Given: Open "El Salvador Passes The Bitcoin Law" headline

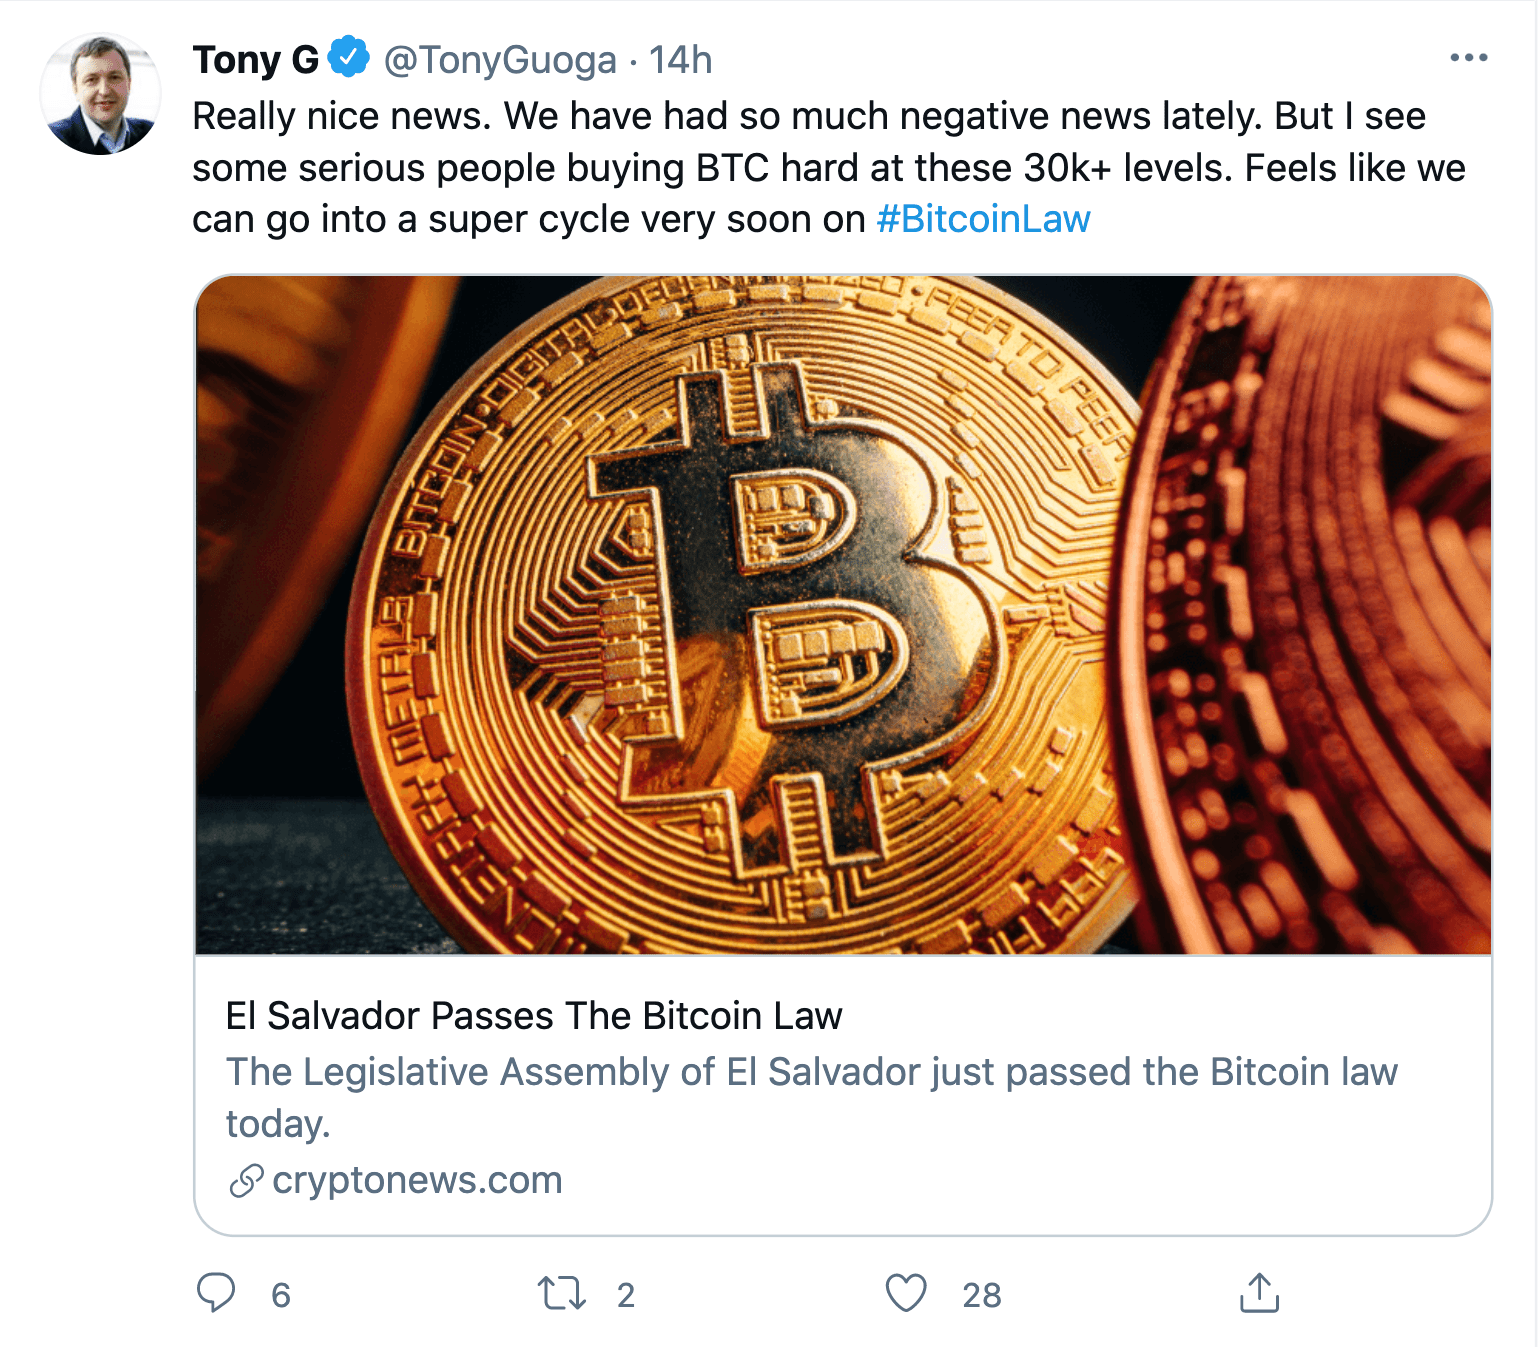Looking at the screenshot, I should (534, 1016).
